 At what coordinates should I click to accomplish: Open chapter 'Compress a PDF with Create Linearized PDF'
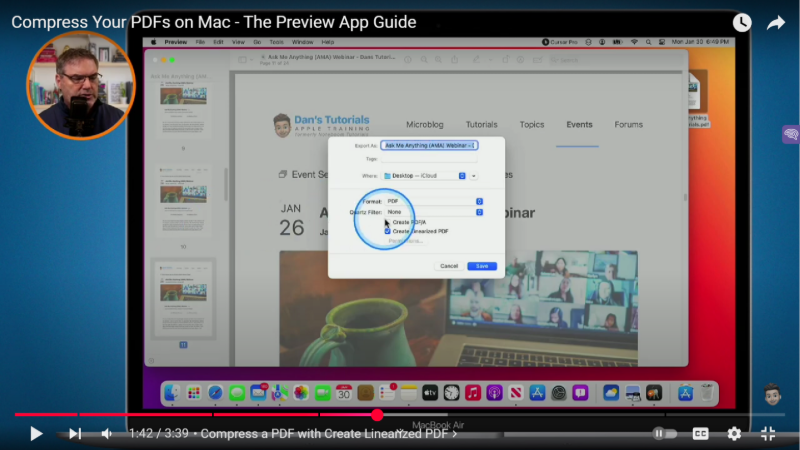[x=329, y=434]
